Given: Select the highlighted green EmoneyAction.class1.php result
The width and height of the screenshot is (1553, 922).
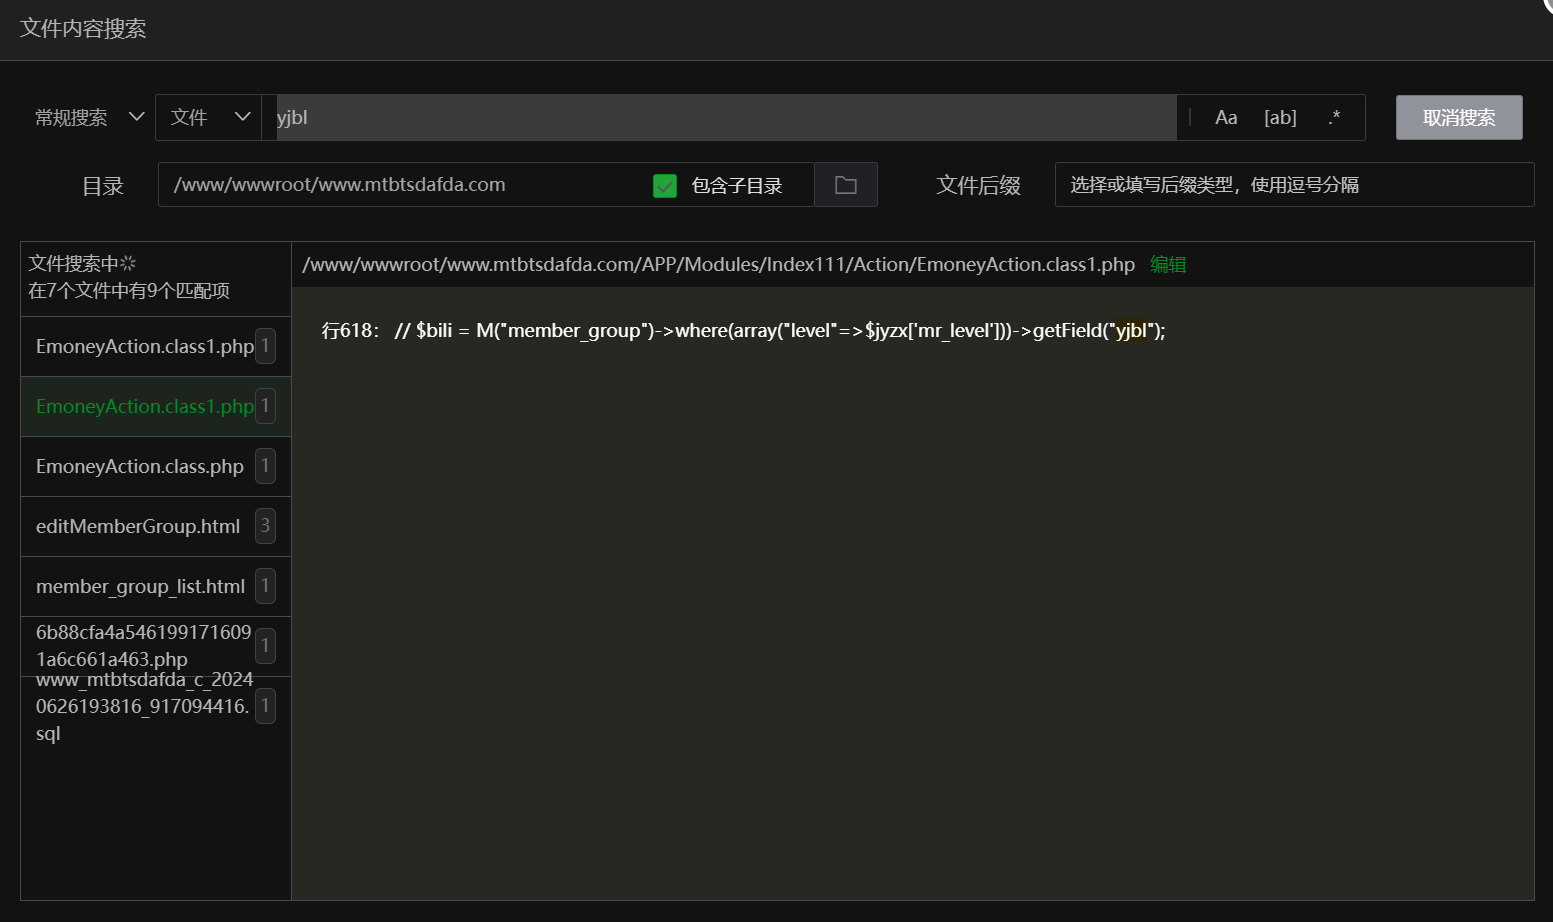Looking at the screenshot, I should coord(145,407).
